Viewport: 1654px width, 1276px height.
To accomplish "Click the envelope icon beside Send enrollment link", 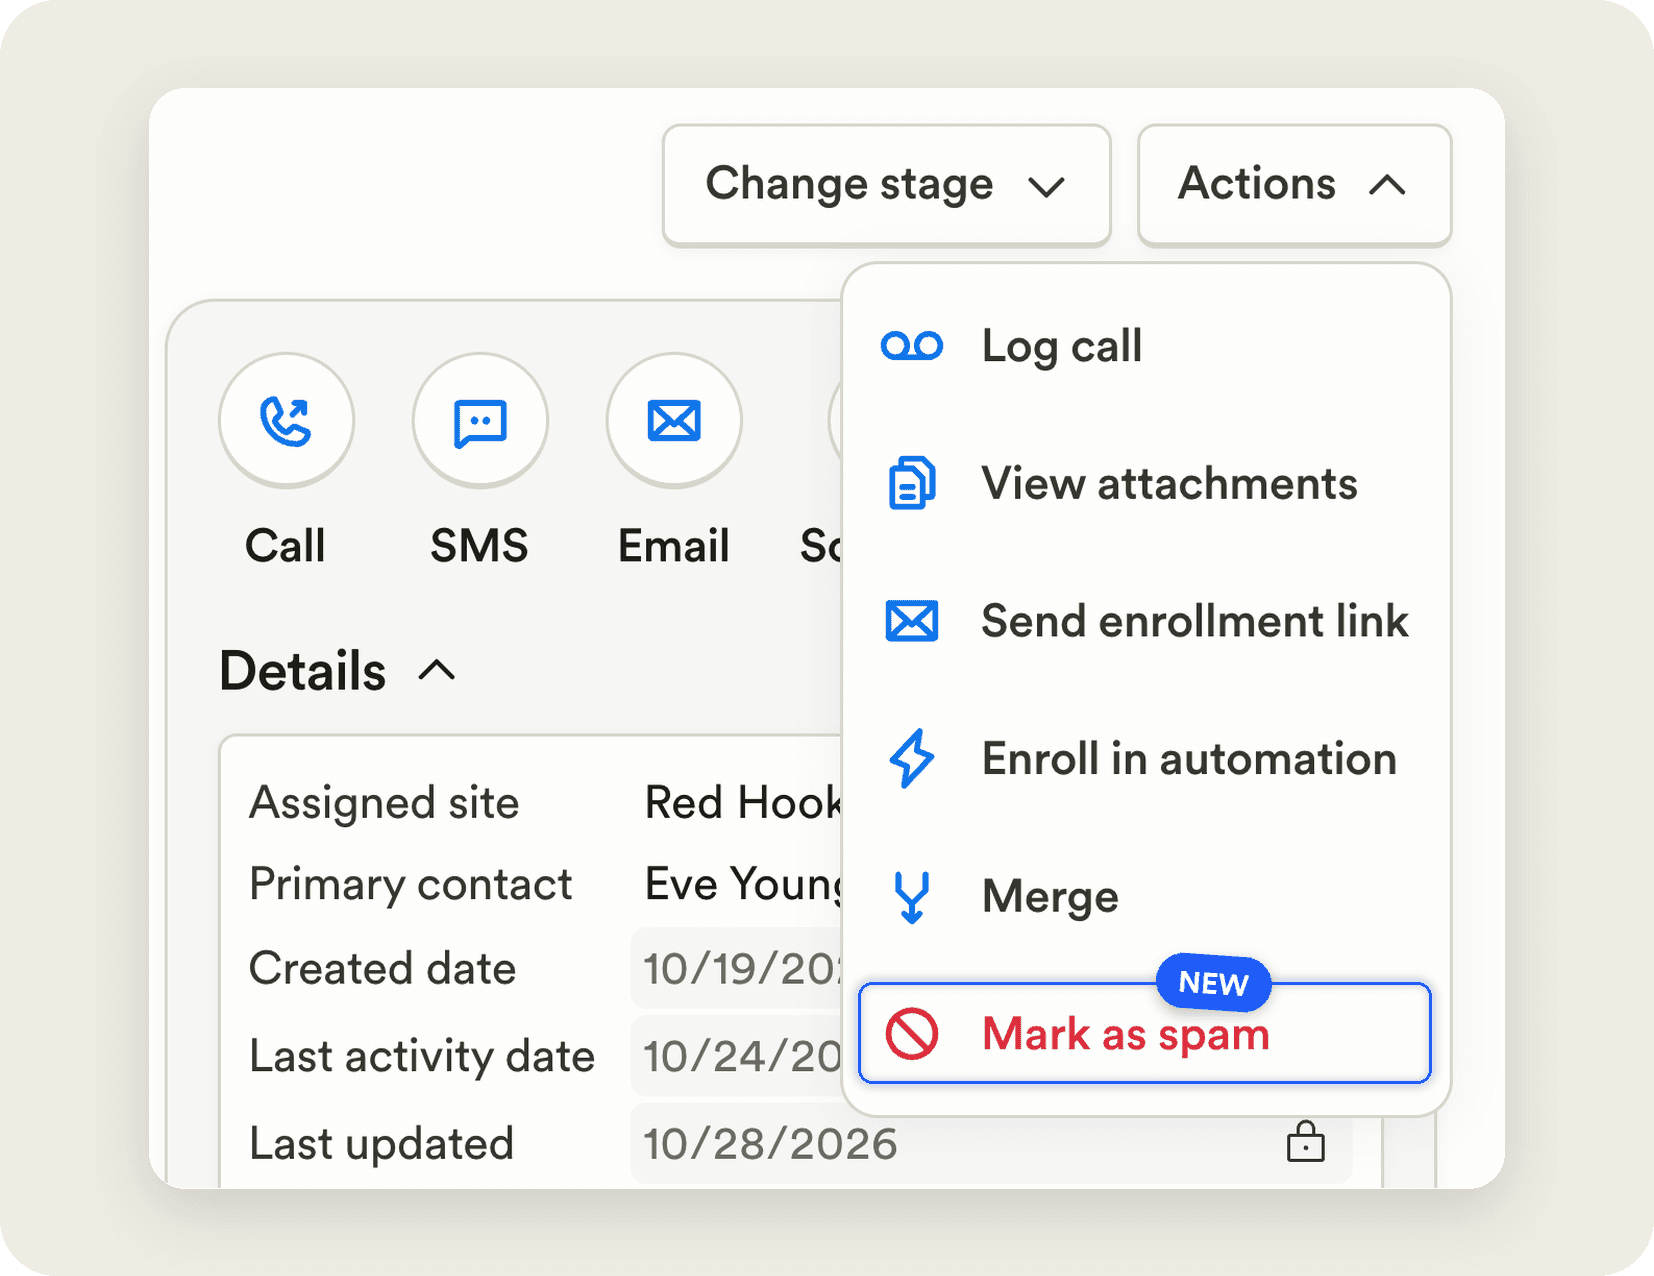I will click(911, 621).
